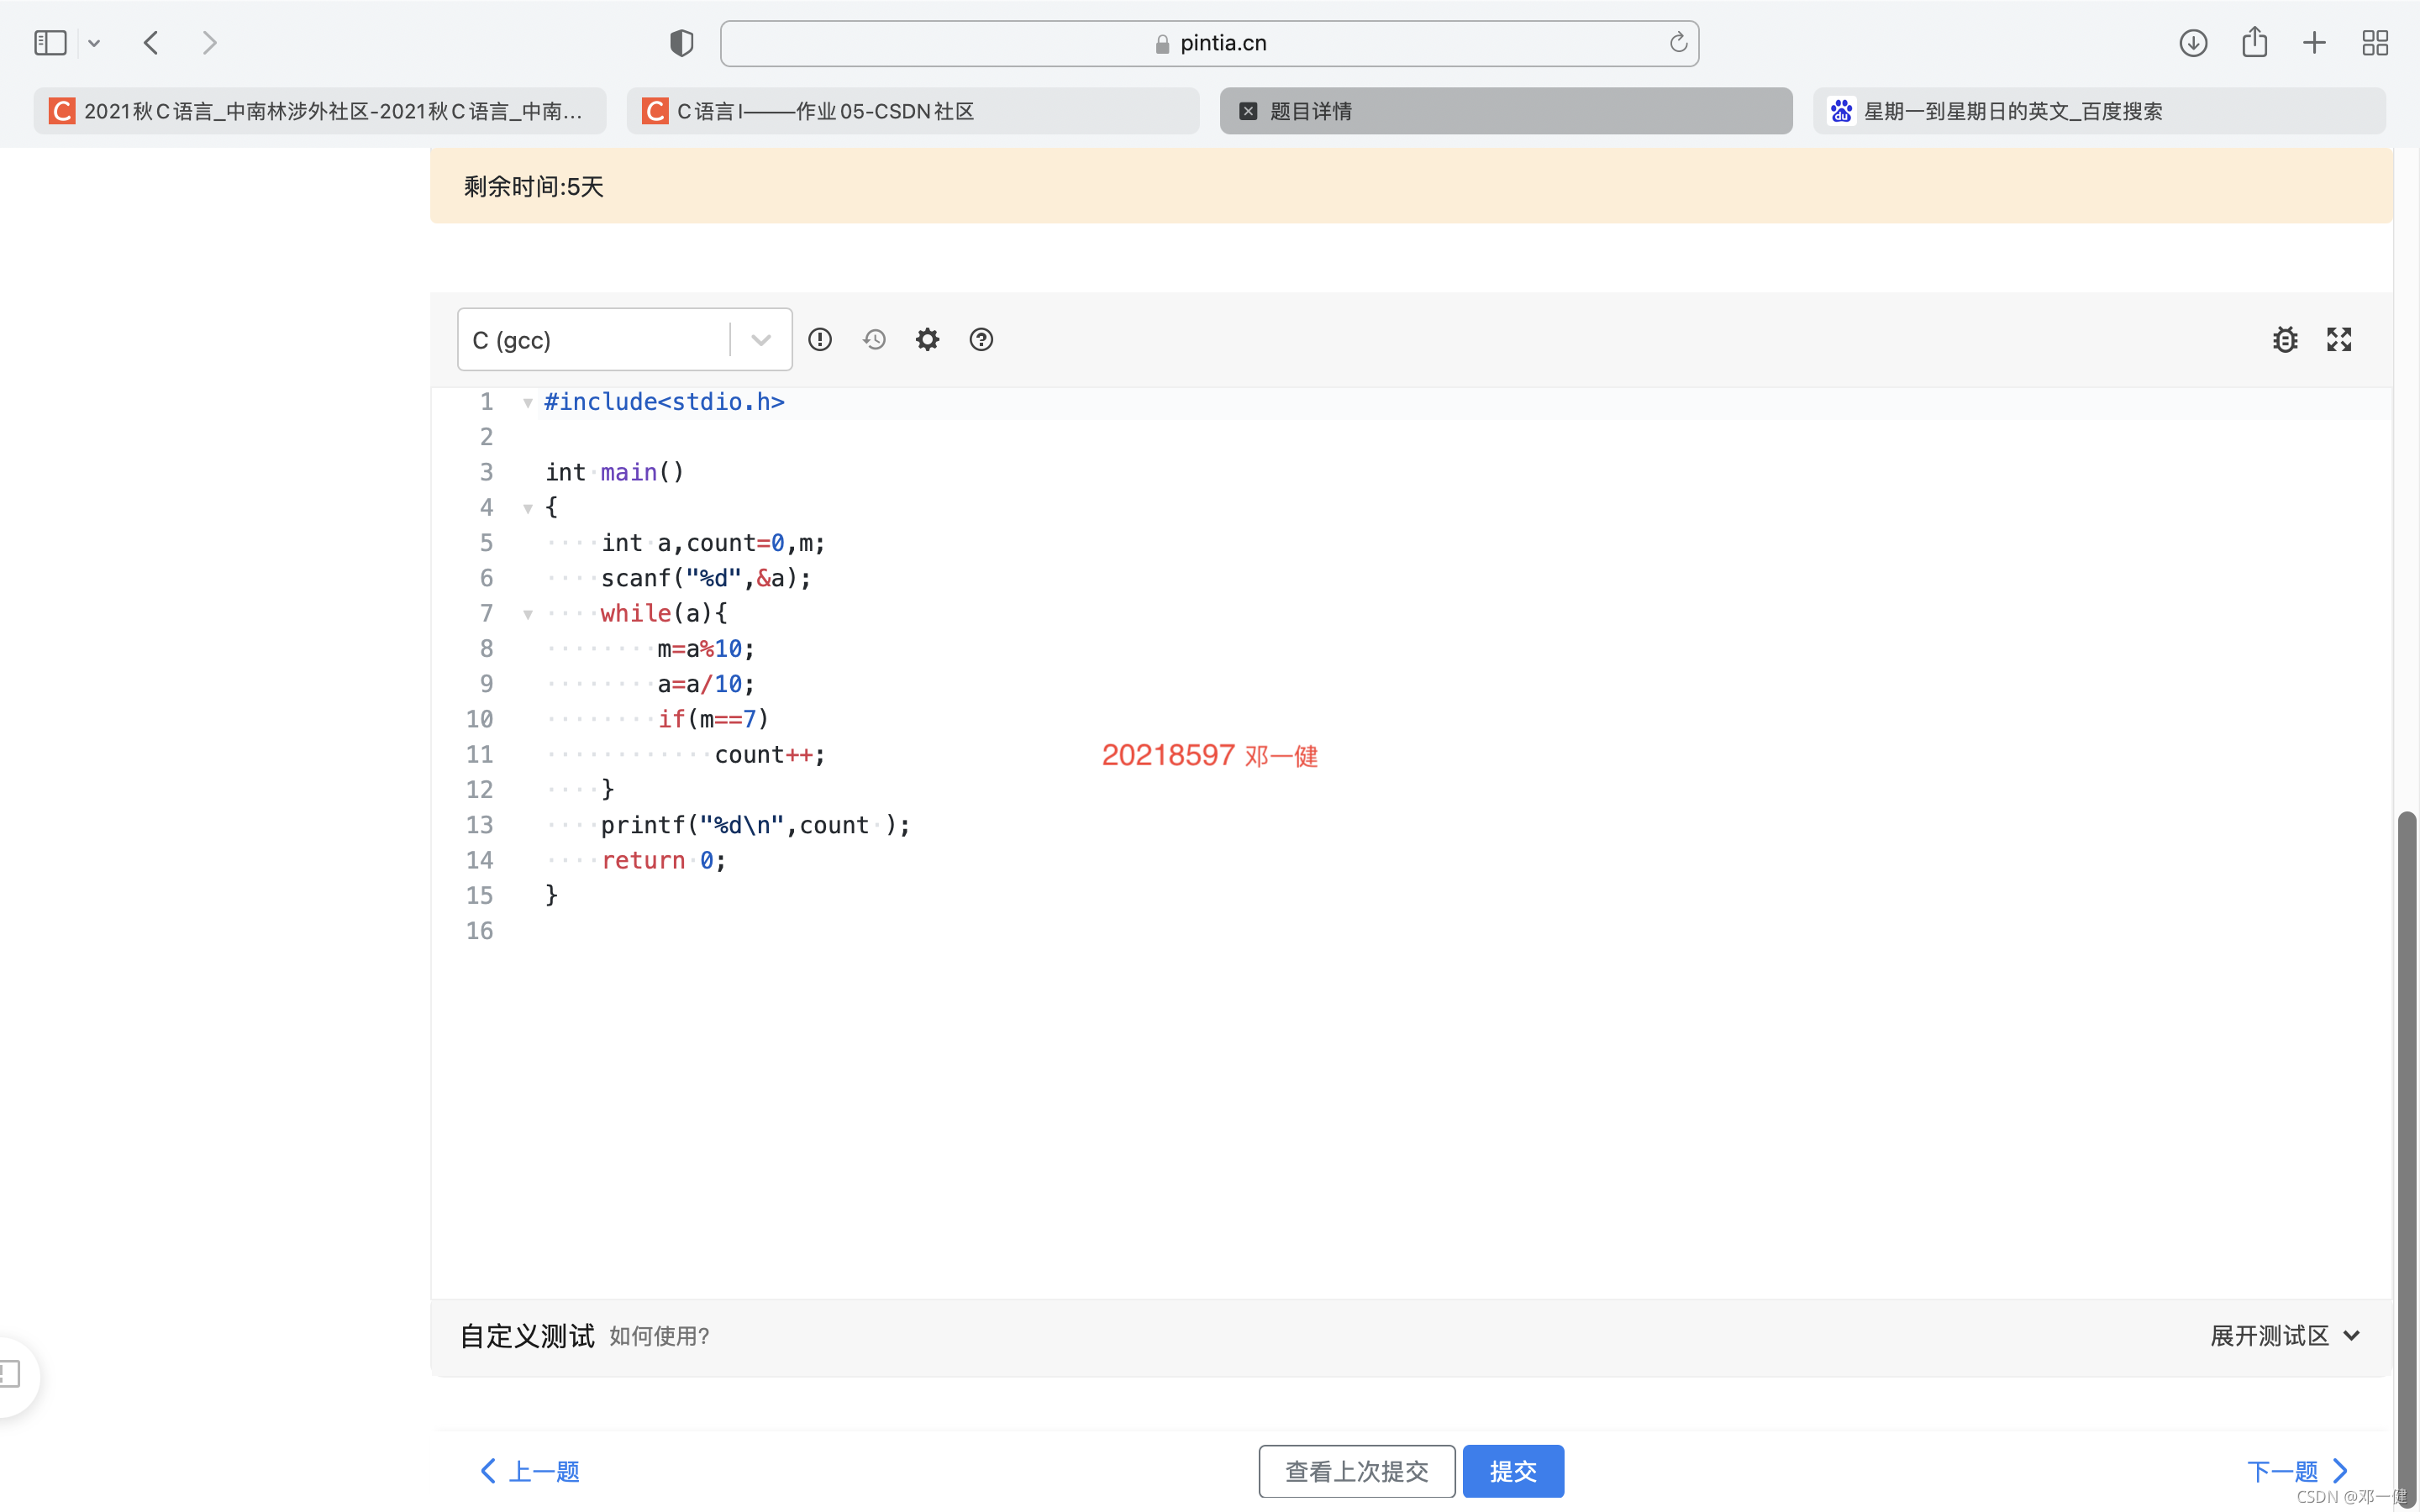Click 查看上次提交 button
This screenshot has height=1512, width=2420.
1356,1471
